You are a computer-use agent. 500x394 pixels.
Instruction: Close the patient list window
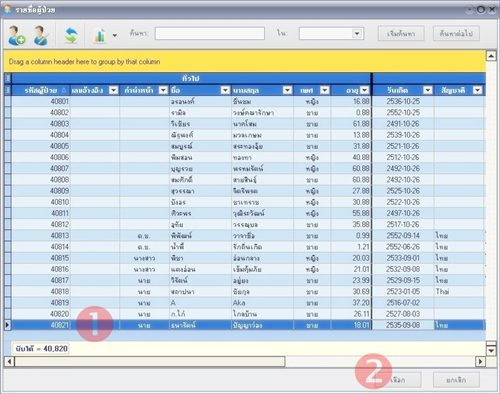tap(492, 10)
